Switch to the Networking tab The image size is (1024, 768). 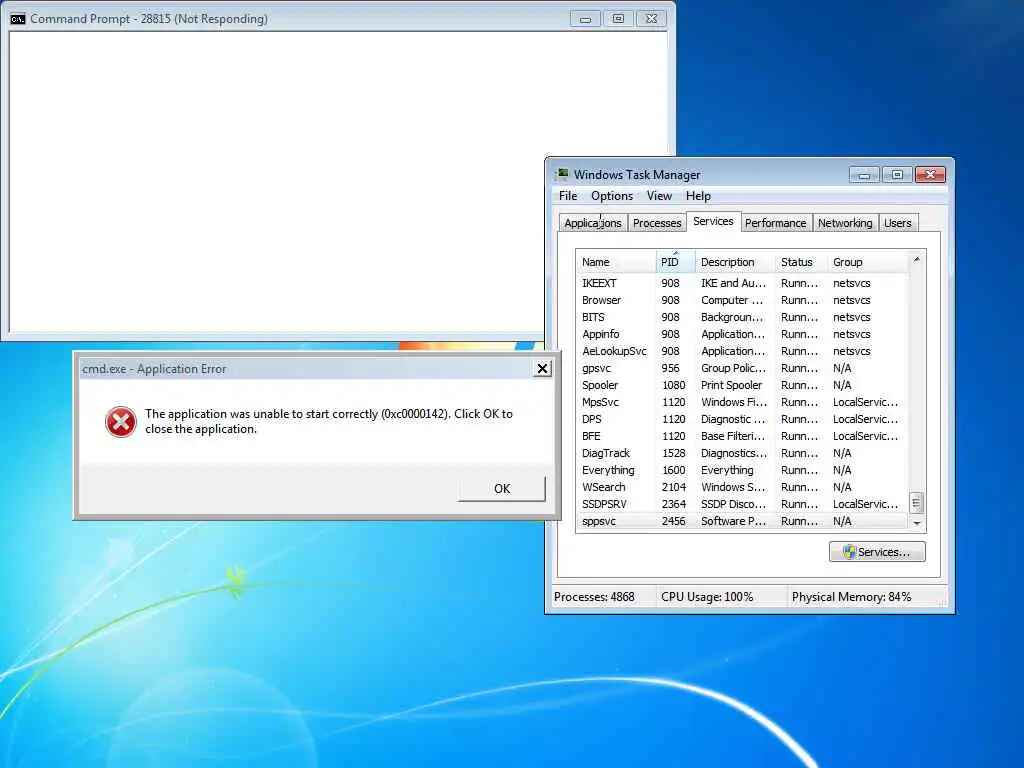tap(845, 223)
